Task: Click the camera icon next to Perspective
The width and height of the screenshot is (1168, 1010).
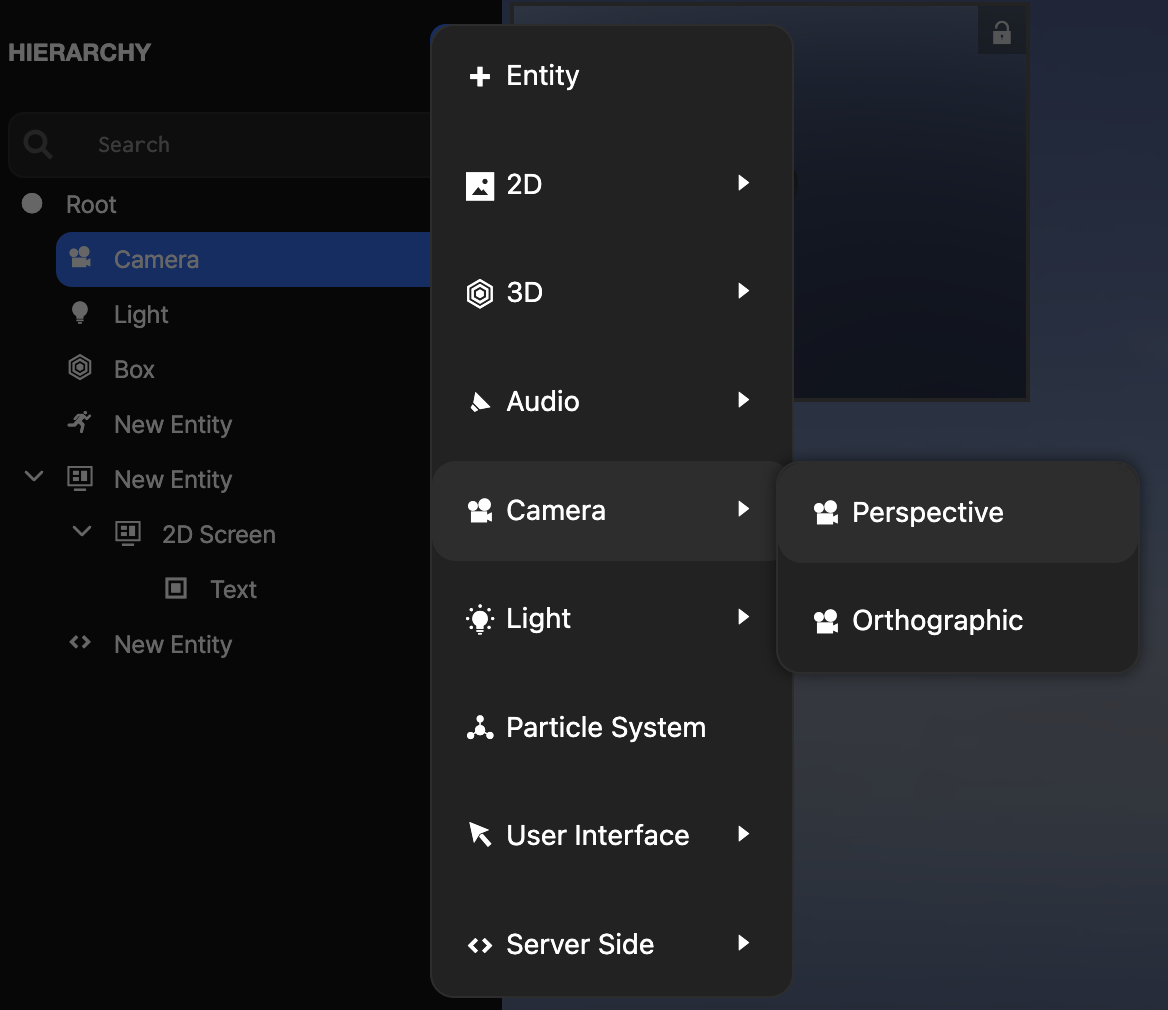Action: [825, 513]
